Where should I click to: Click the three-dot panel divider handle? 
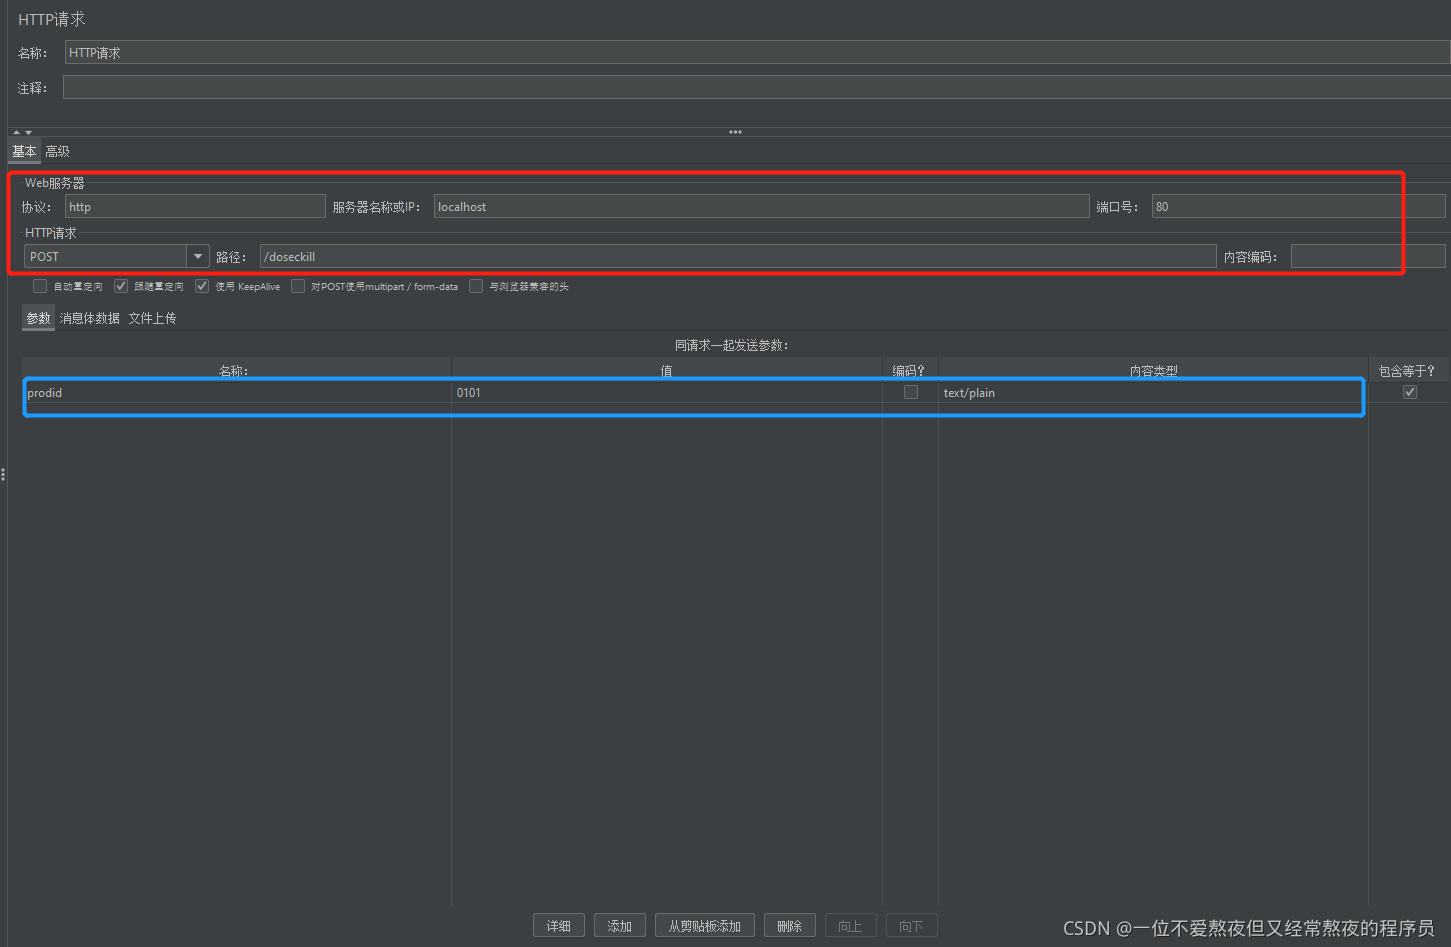point(735,132)
